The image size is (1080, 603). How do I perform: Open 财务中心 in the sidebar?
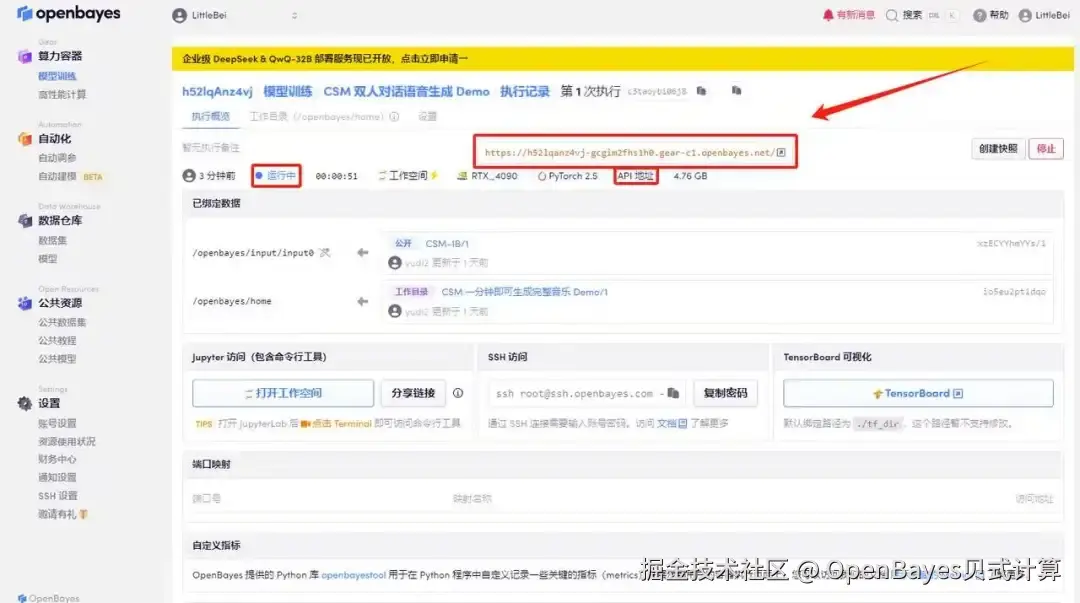click(57, 459)
